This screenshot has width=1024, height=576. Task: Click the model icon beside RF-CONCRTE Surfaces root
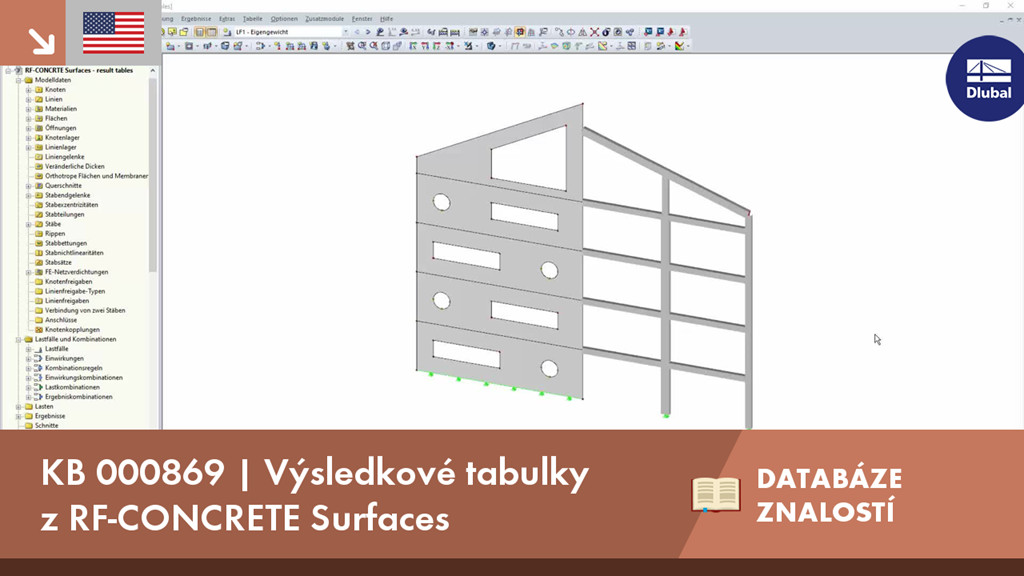pos(18,71)
